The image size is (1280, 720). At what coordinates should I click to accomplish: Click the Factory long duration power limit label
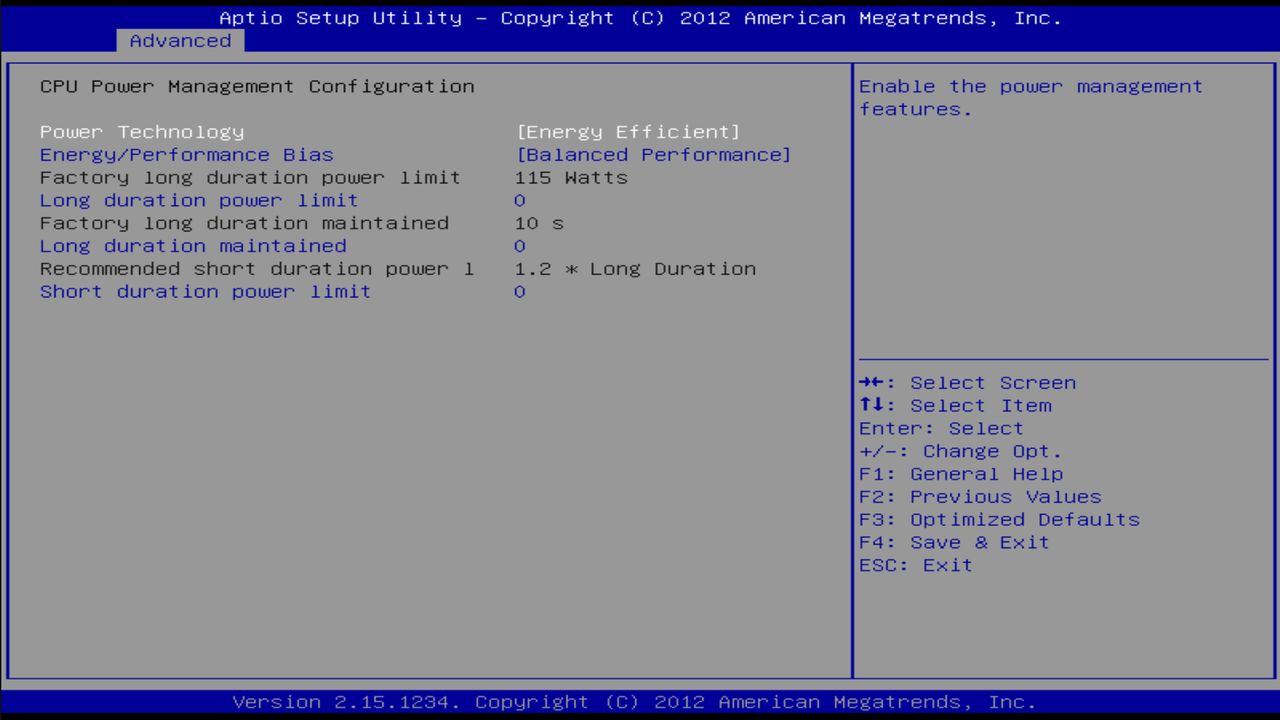coord(250,178)
